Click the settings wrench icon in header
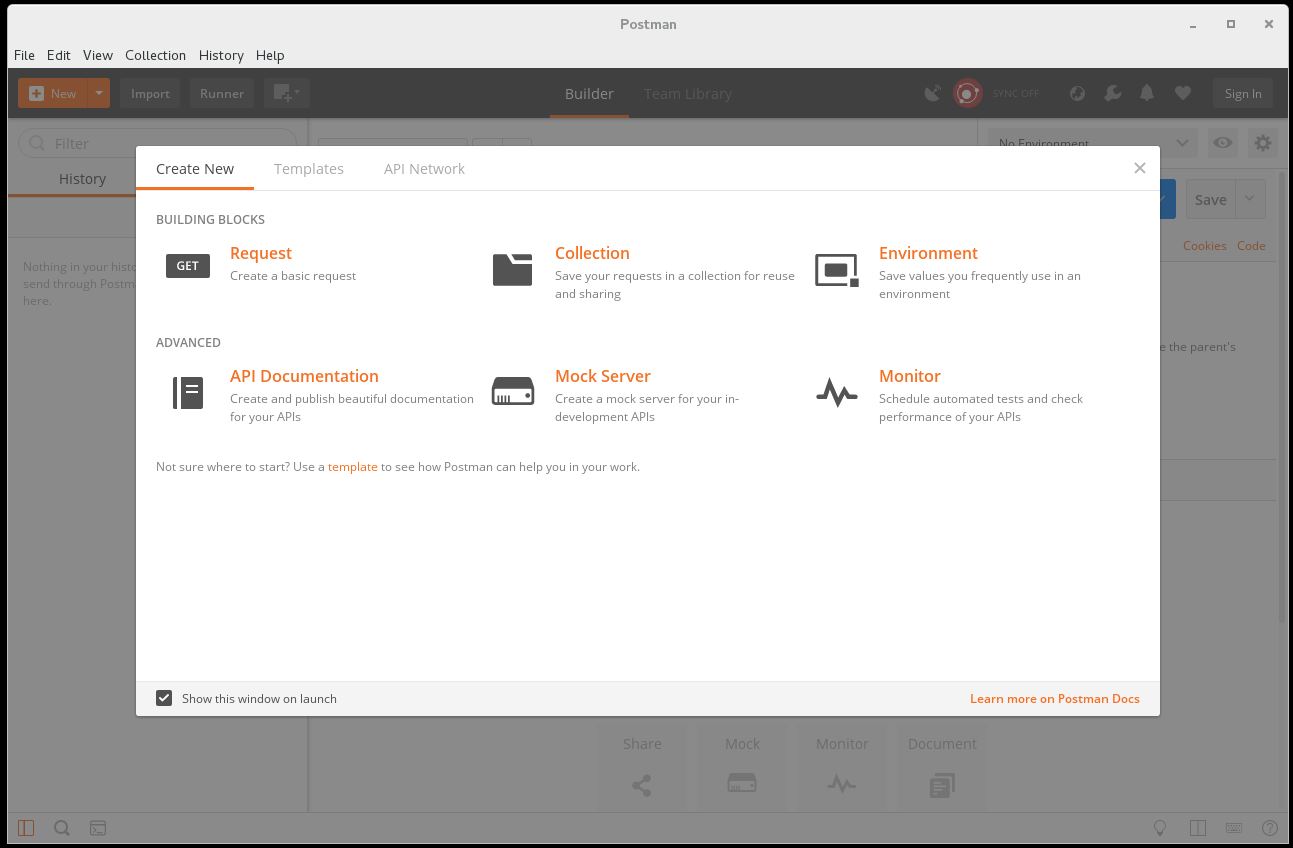Viewport: 1293px width, 848px height. point(1112,93)
